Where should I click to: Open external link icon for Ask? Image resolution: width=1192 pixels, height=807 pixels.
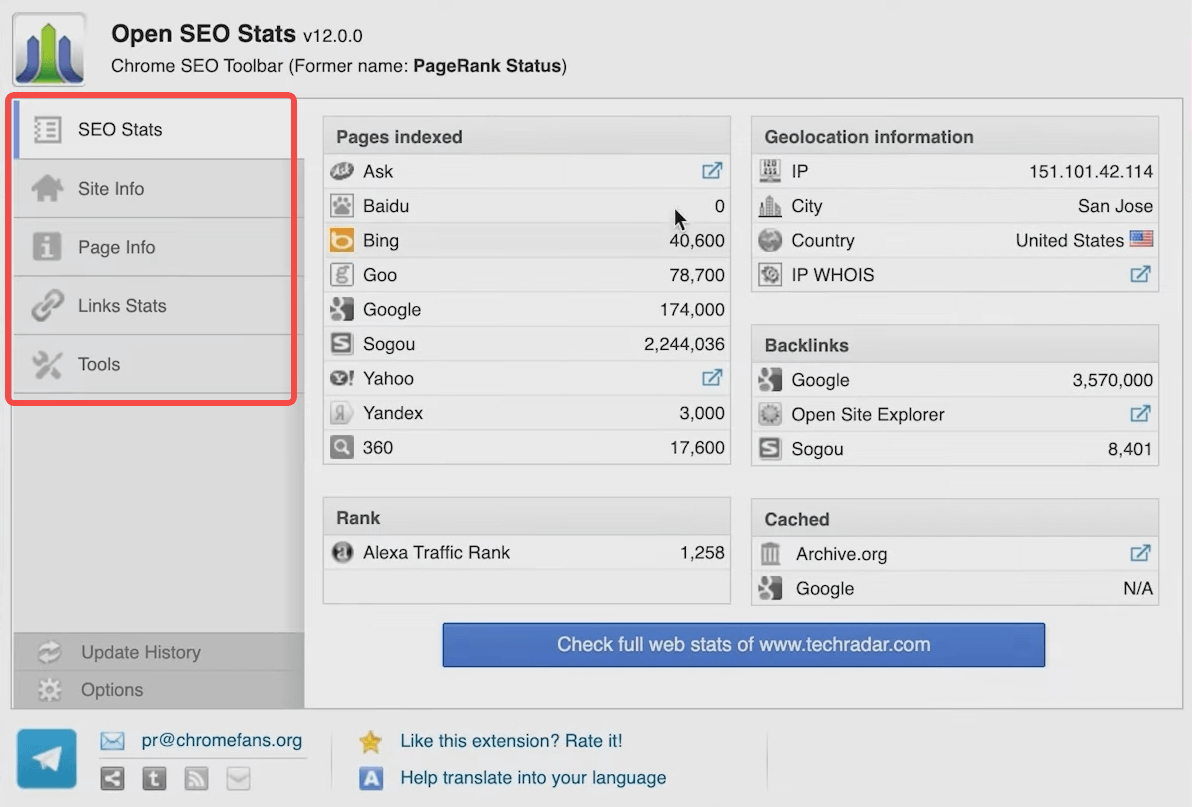point(712,171)
